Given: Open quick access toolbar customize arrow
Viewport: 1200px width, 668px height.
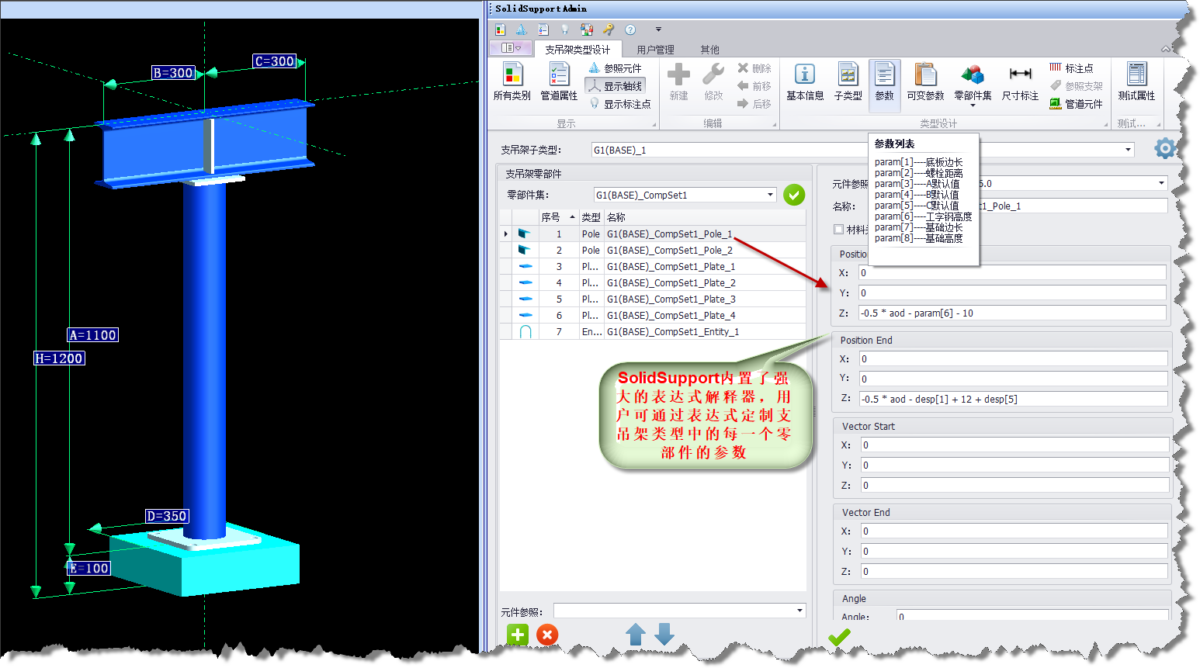Looking at the screenshot, I should point(658,29).
